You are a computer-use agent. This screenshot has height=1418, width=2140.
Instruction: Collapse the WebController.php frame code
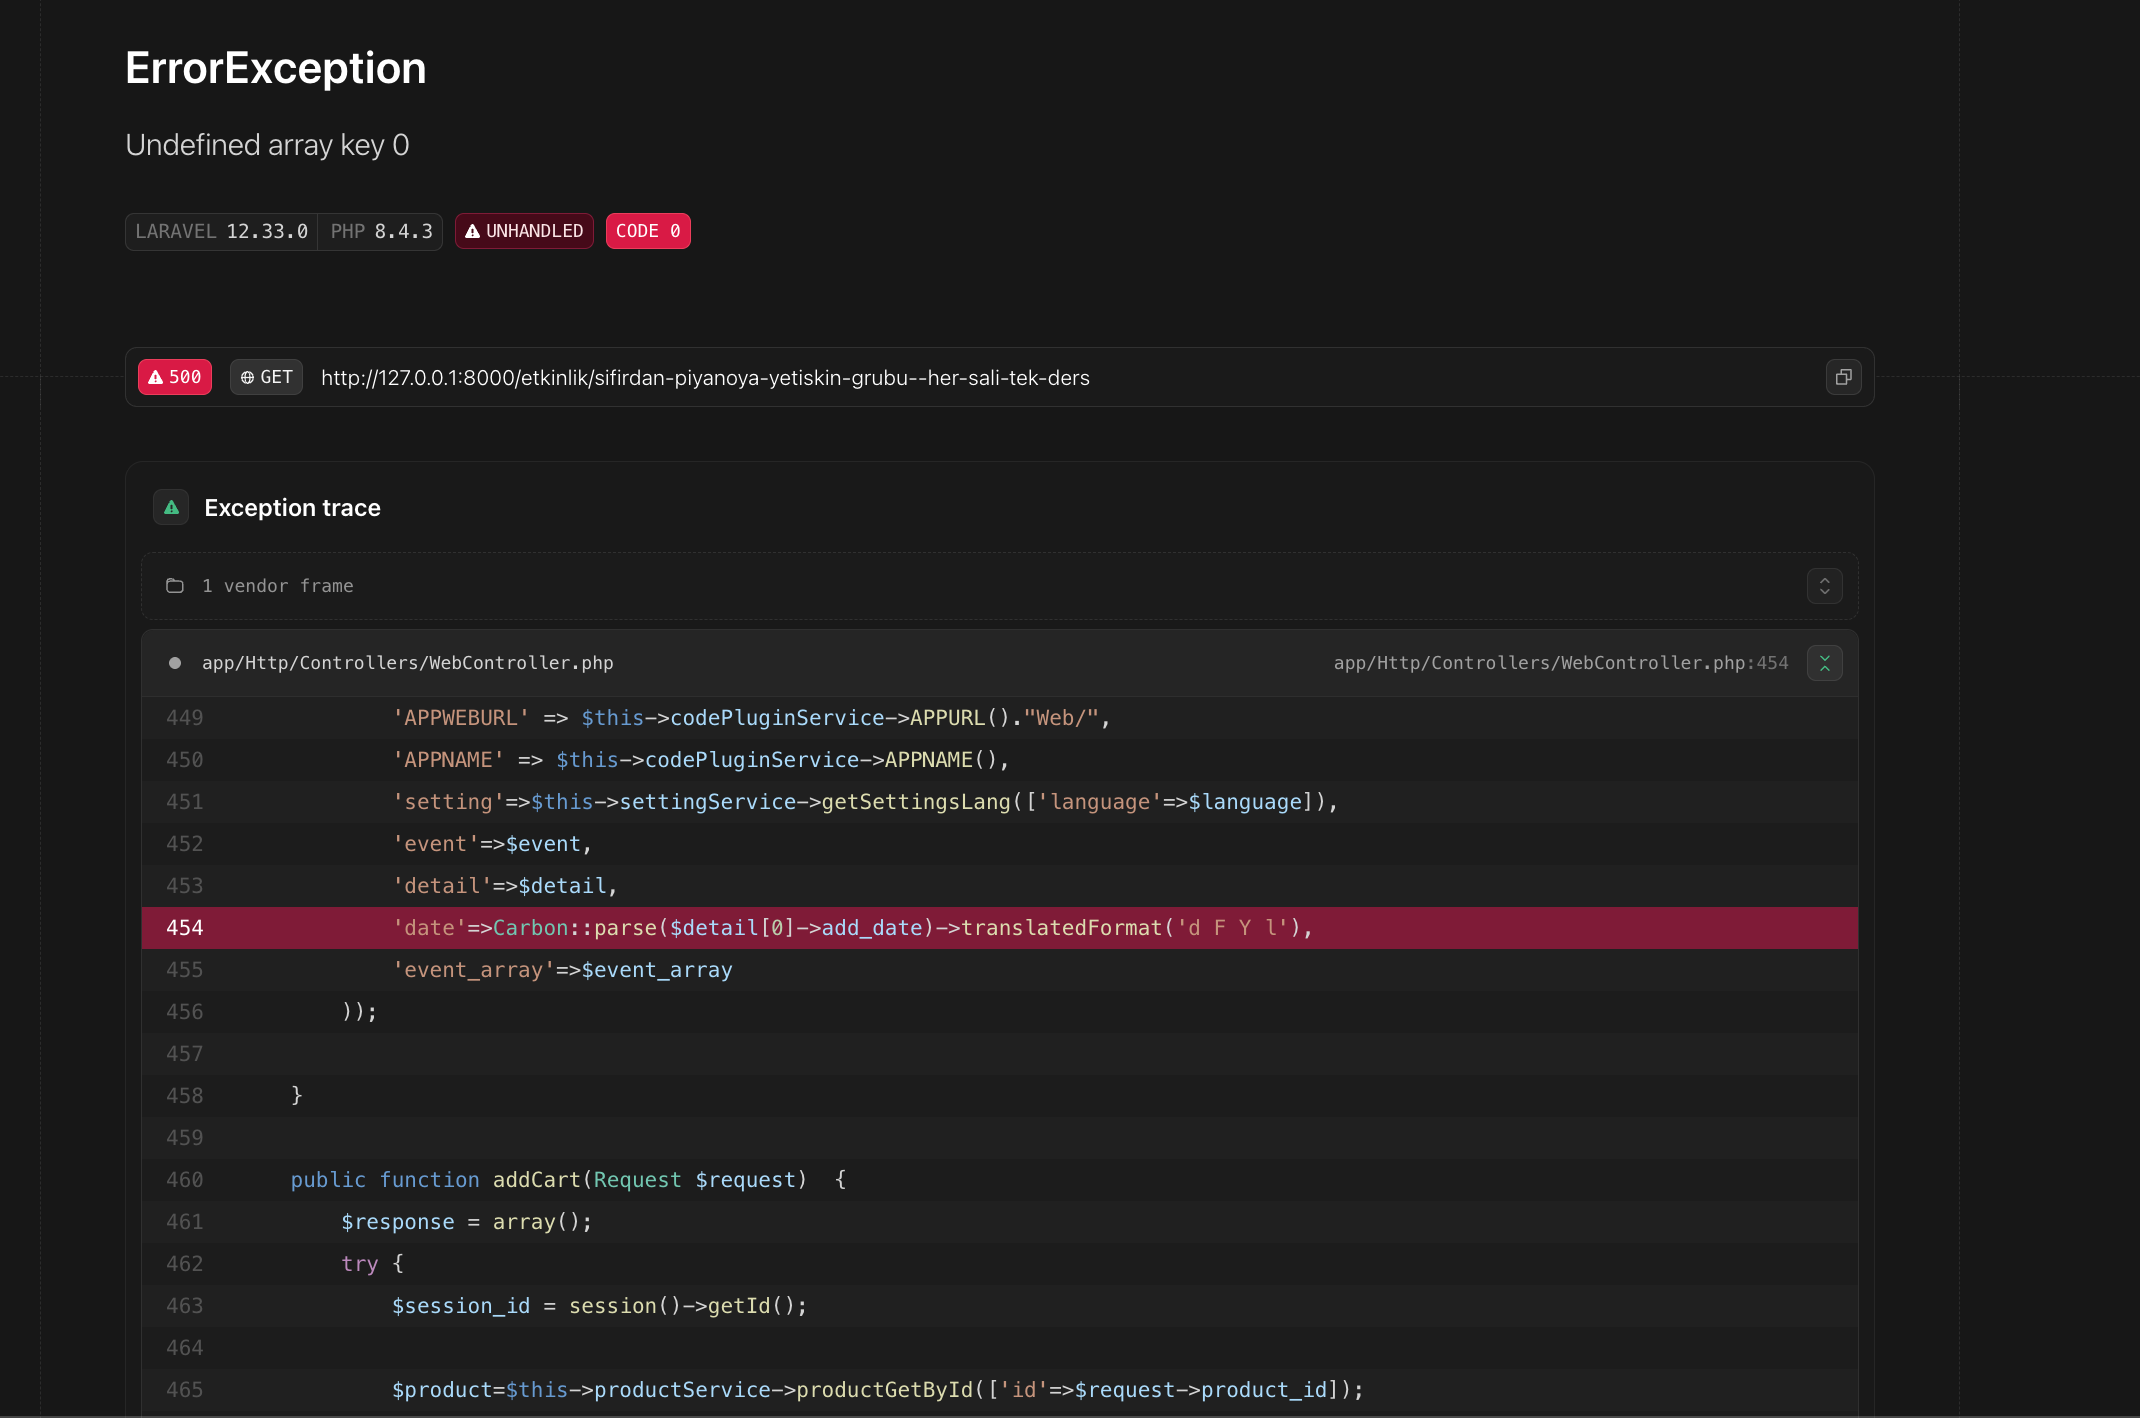point(1824,663)
